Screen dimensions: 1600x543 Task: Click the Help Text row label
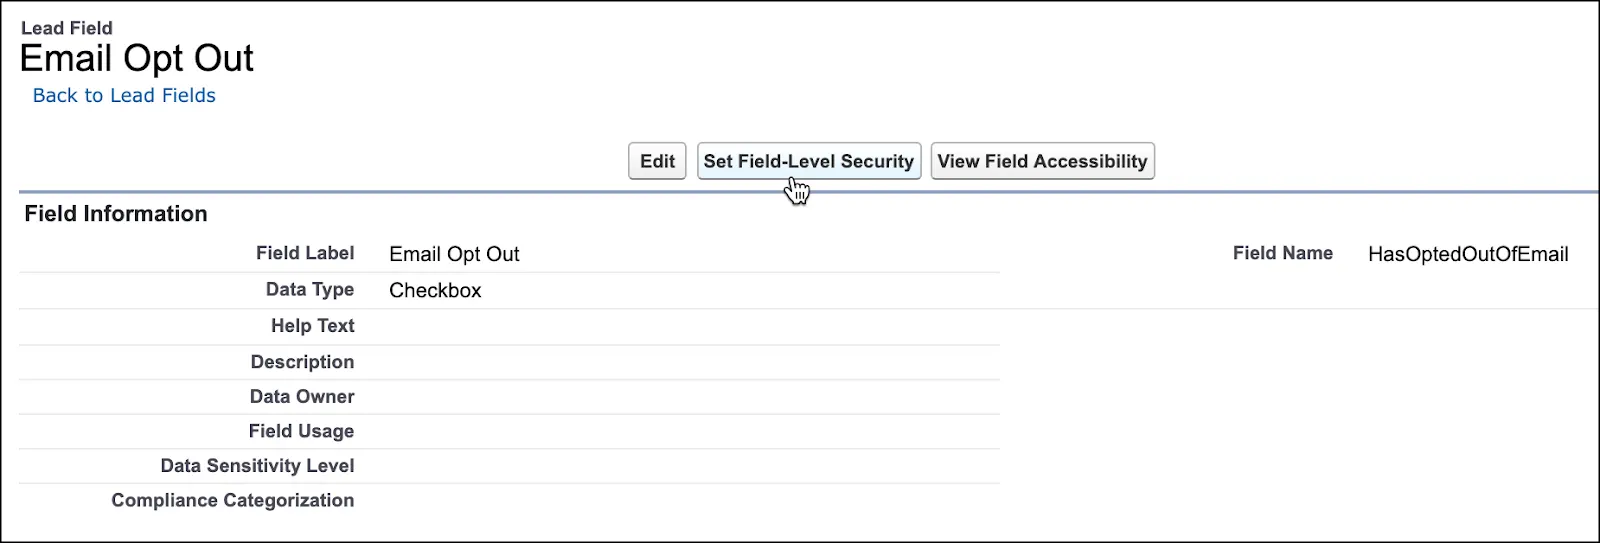[x=312, y=325]
